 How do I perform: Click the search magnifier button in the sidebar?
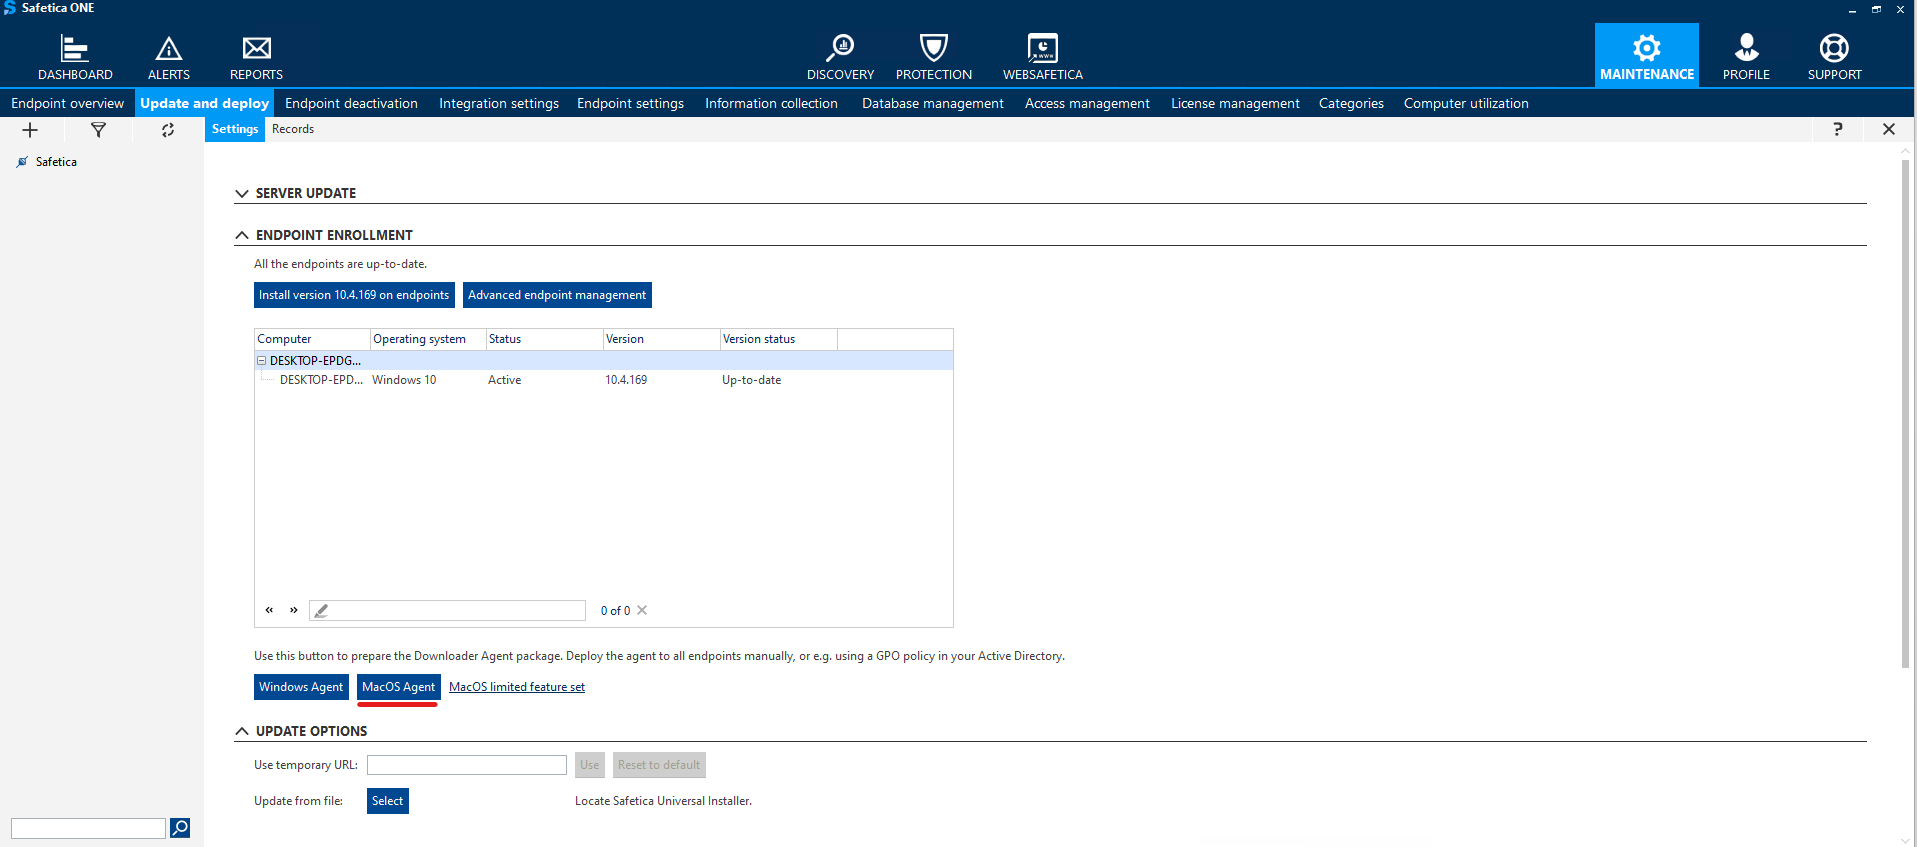(x=180, y=827)
